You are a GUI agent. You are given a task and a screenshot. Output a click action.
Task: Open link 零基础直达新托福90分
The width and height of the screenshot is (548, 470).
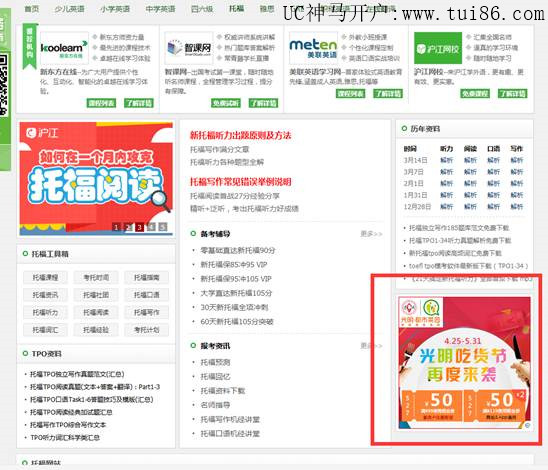238,251
